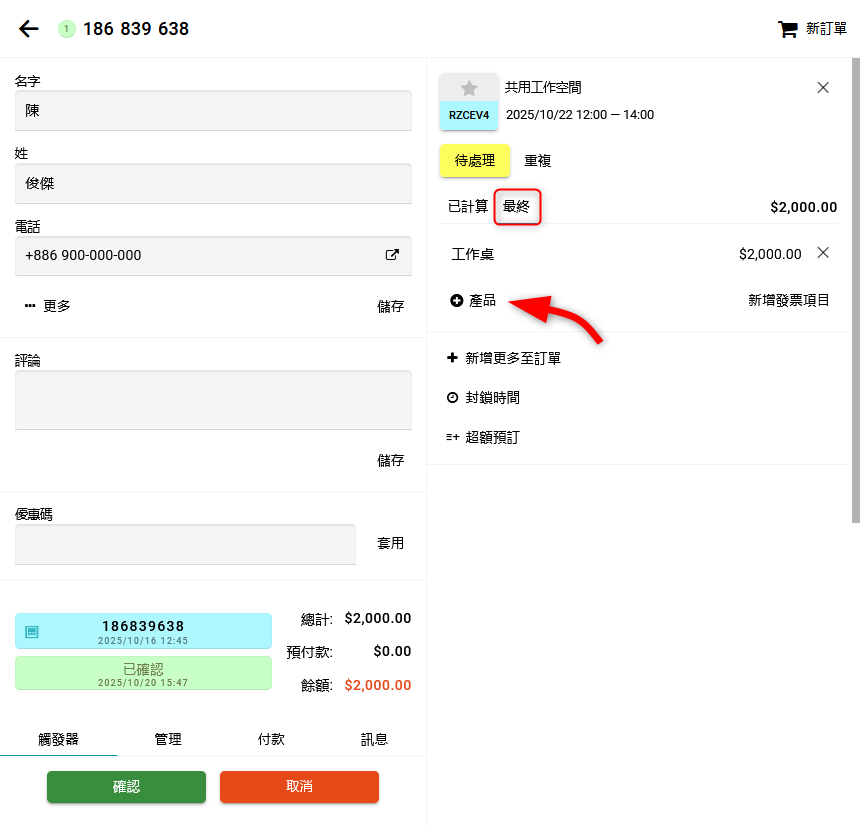Click the plus icon next to 產品
860x827 pixels.
point(457,300)
